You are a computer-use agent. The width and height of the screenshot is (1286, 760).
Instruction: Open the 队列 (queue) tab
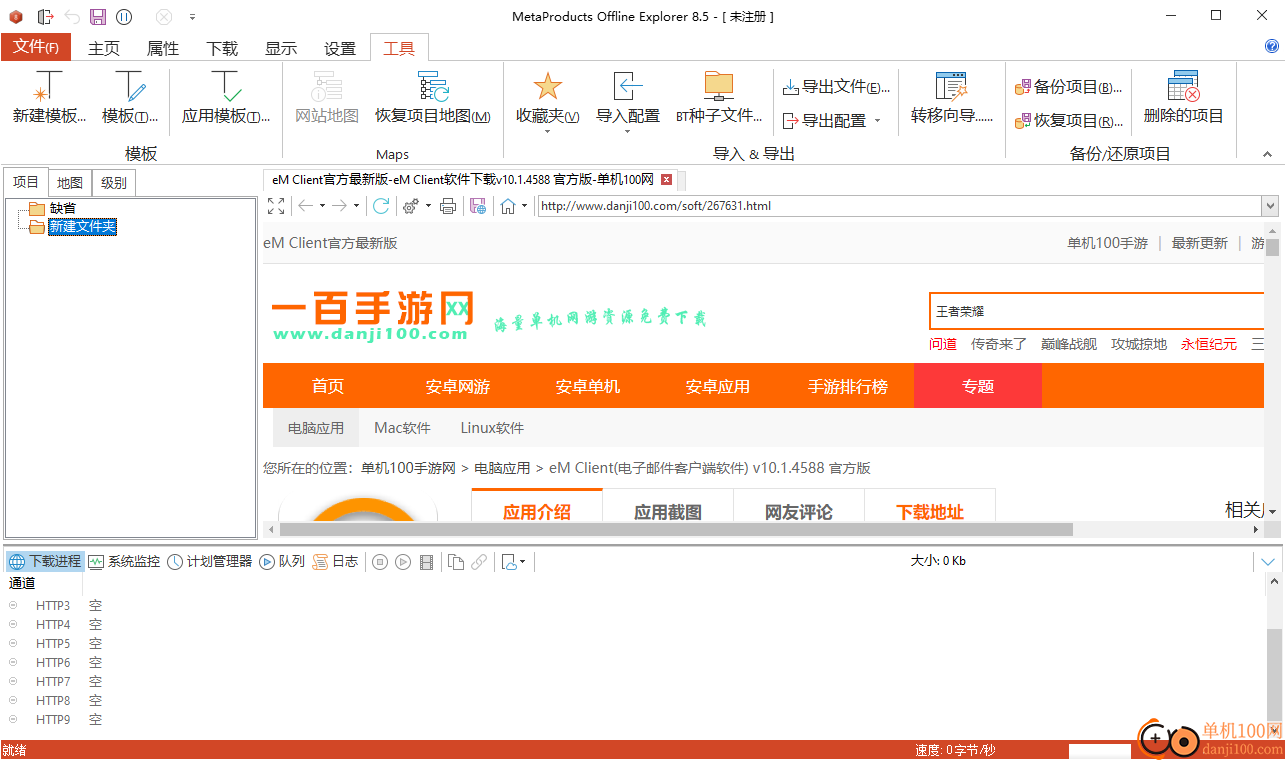282,562
